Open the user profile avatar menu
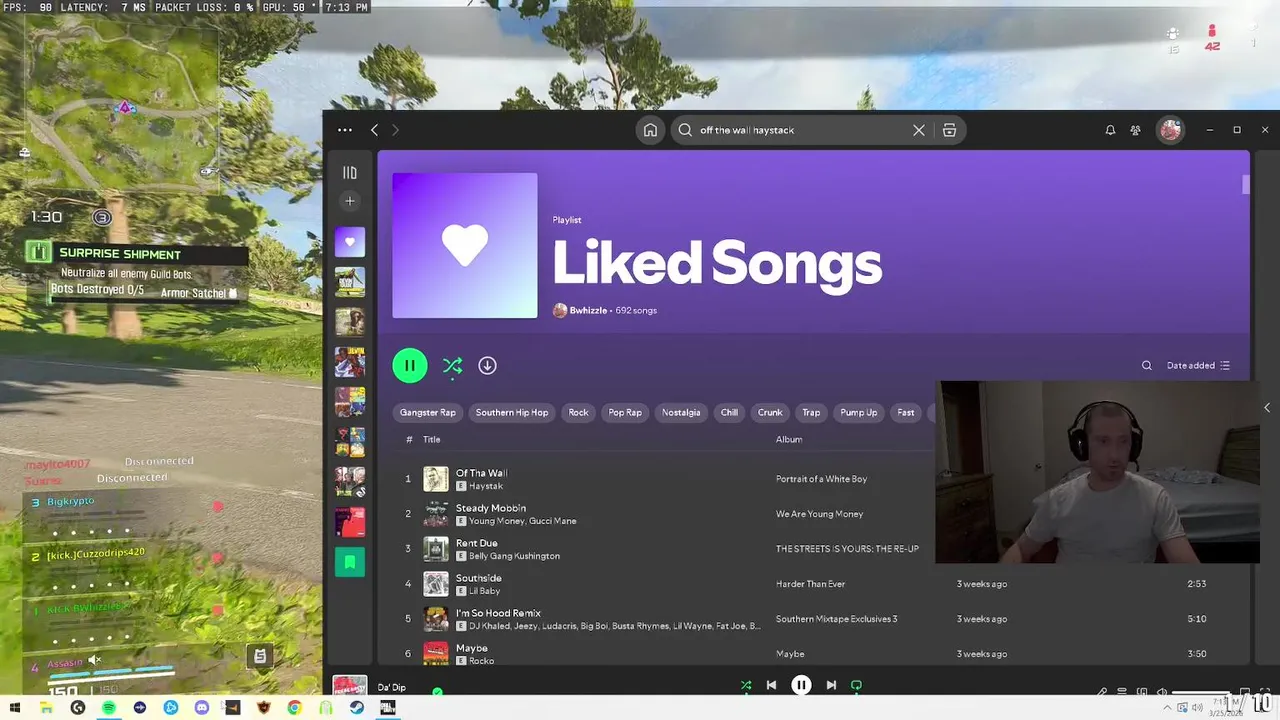The height and width of the screenshot is (720, 1280). tap(1170, 130)
